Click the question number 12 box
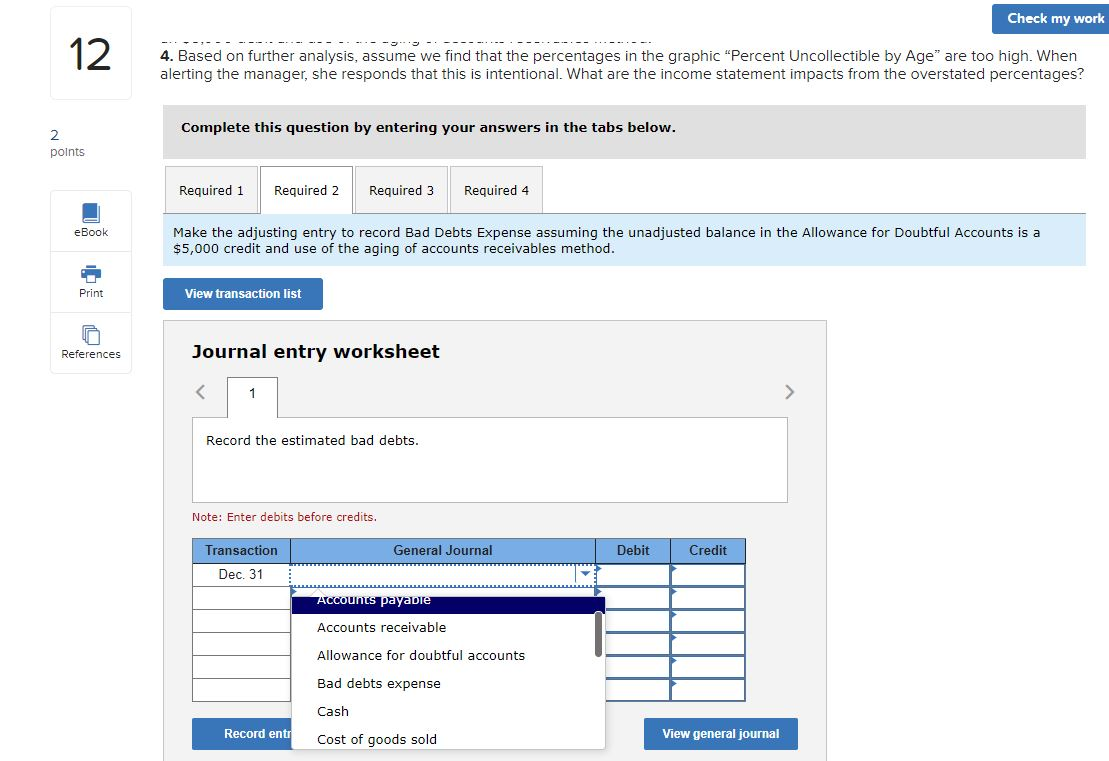 point(91,54)
